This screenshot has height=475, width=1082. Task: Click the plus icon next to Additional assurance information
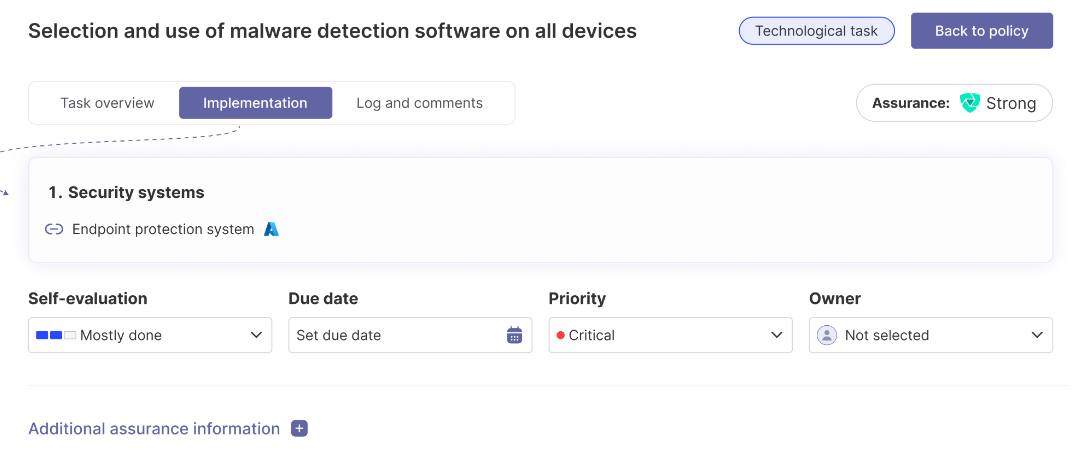point(299,428)
